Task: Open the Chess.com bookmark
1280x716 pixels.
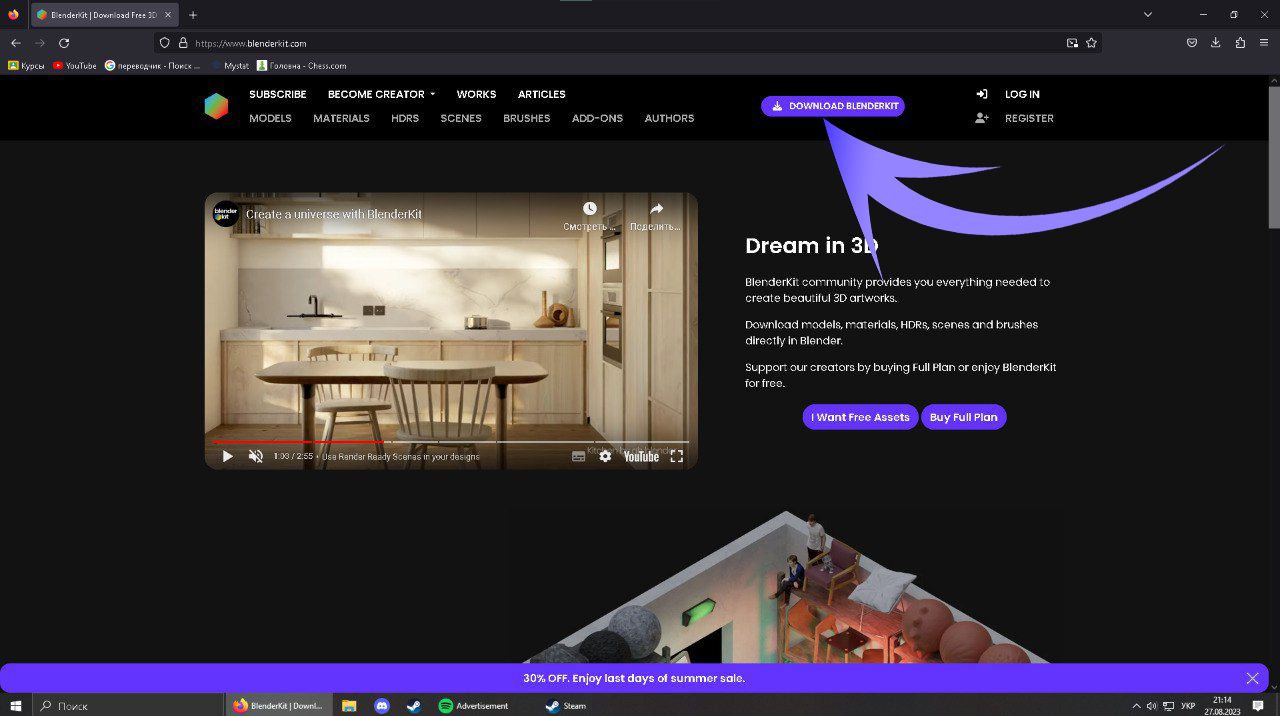Action: 302,66
